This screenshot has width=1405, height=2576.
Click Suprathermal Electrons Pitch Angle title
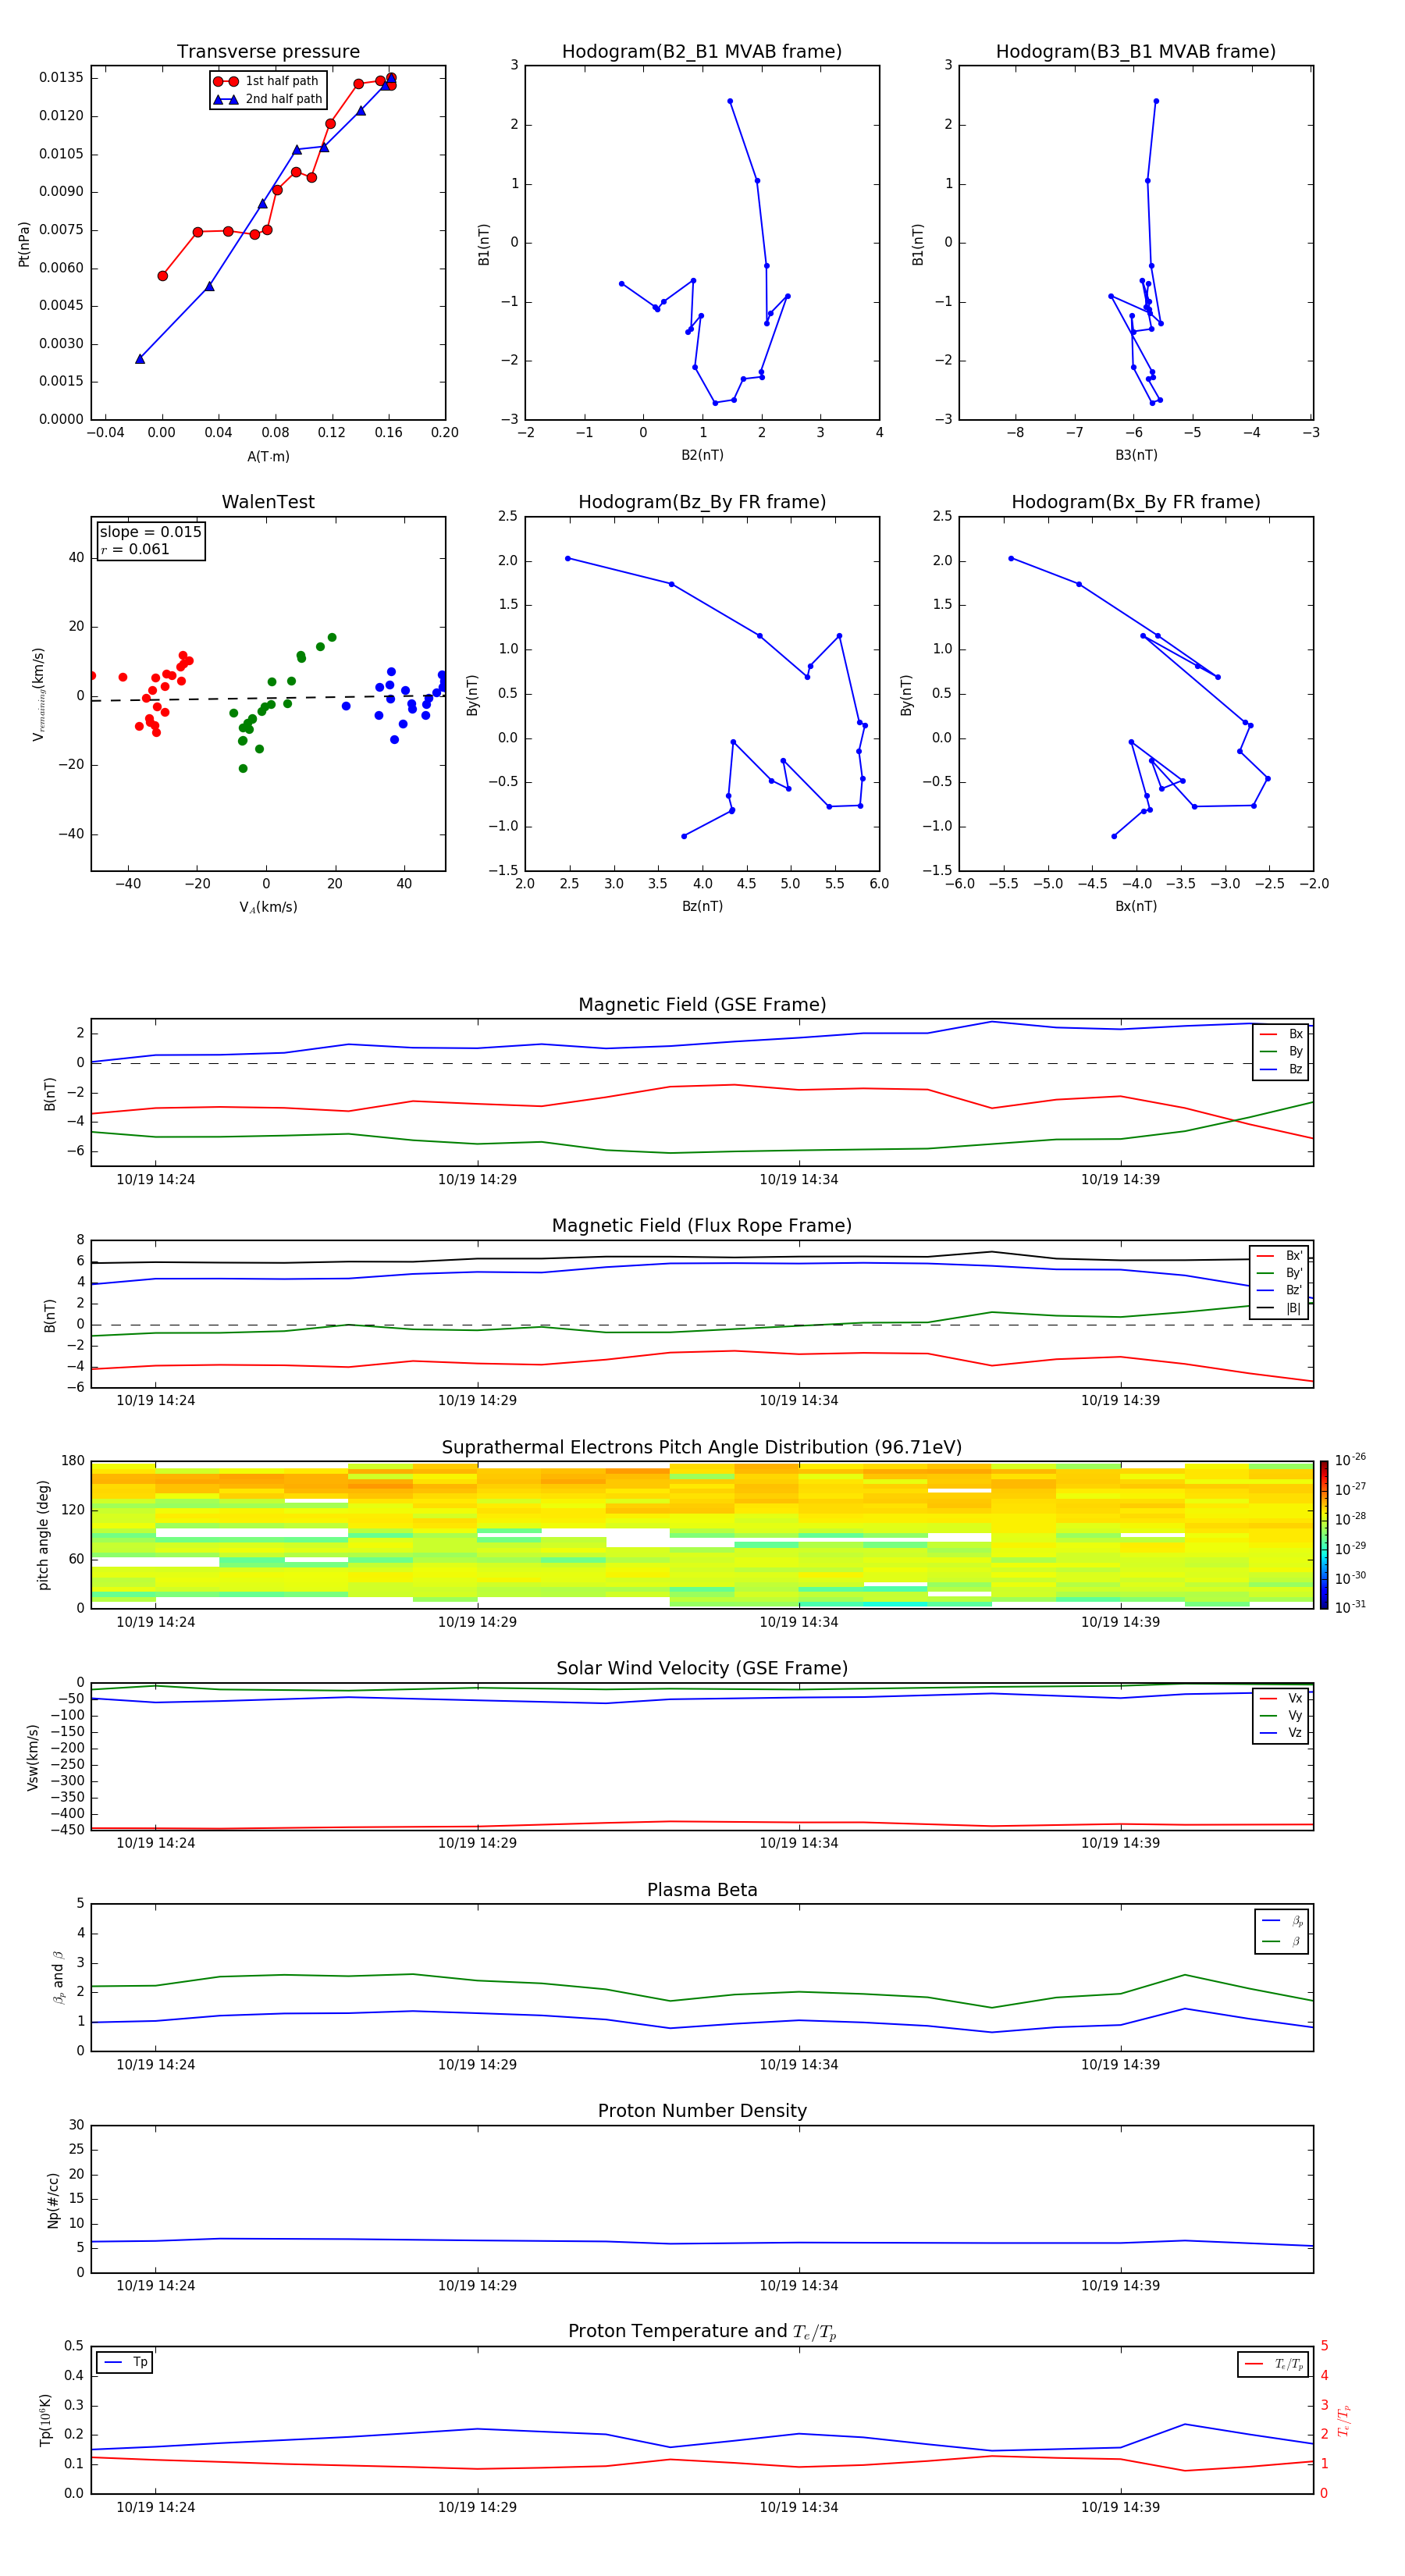click(x=702, y=1448)
